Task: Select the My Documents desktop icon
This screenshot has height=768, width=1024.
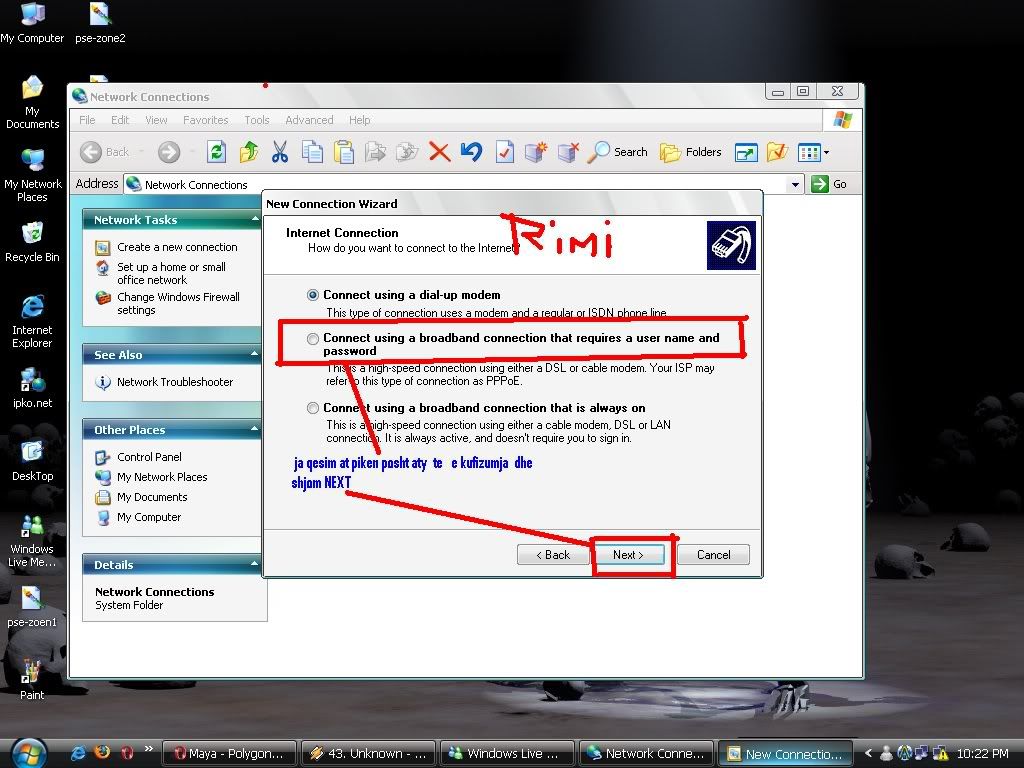Action: [32, 103]
